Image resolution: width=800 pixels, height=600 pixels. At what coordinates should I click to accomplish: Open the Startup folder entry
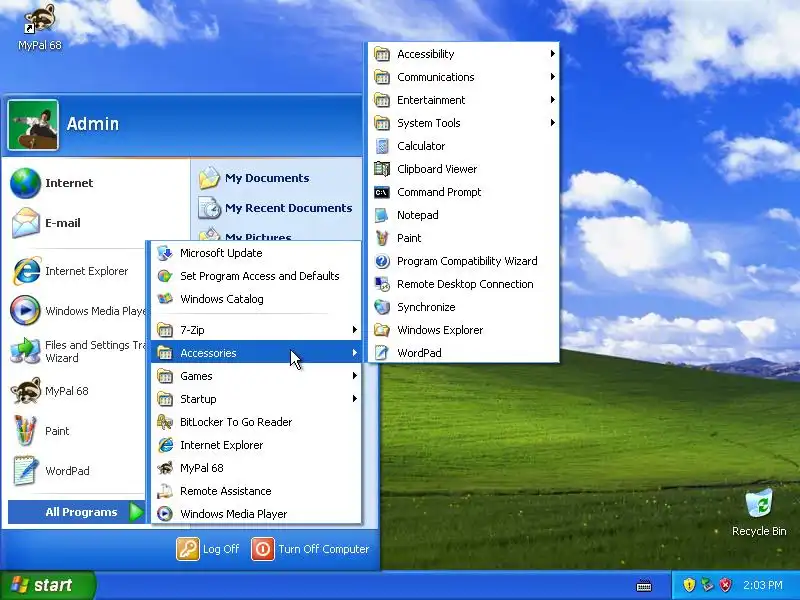pos(256,399)
